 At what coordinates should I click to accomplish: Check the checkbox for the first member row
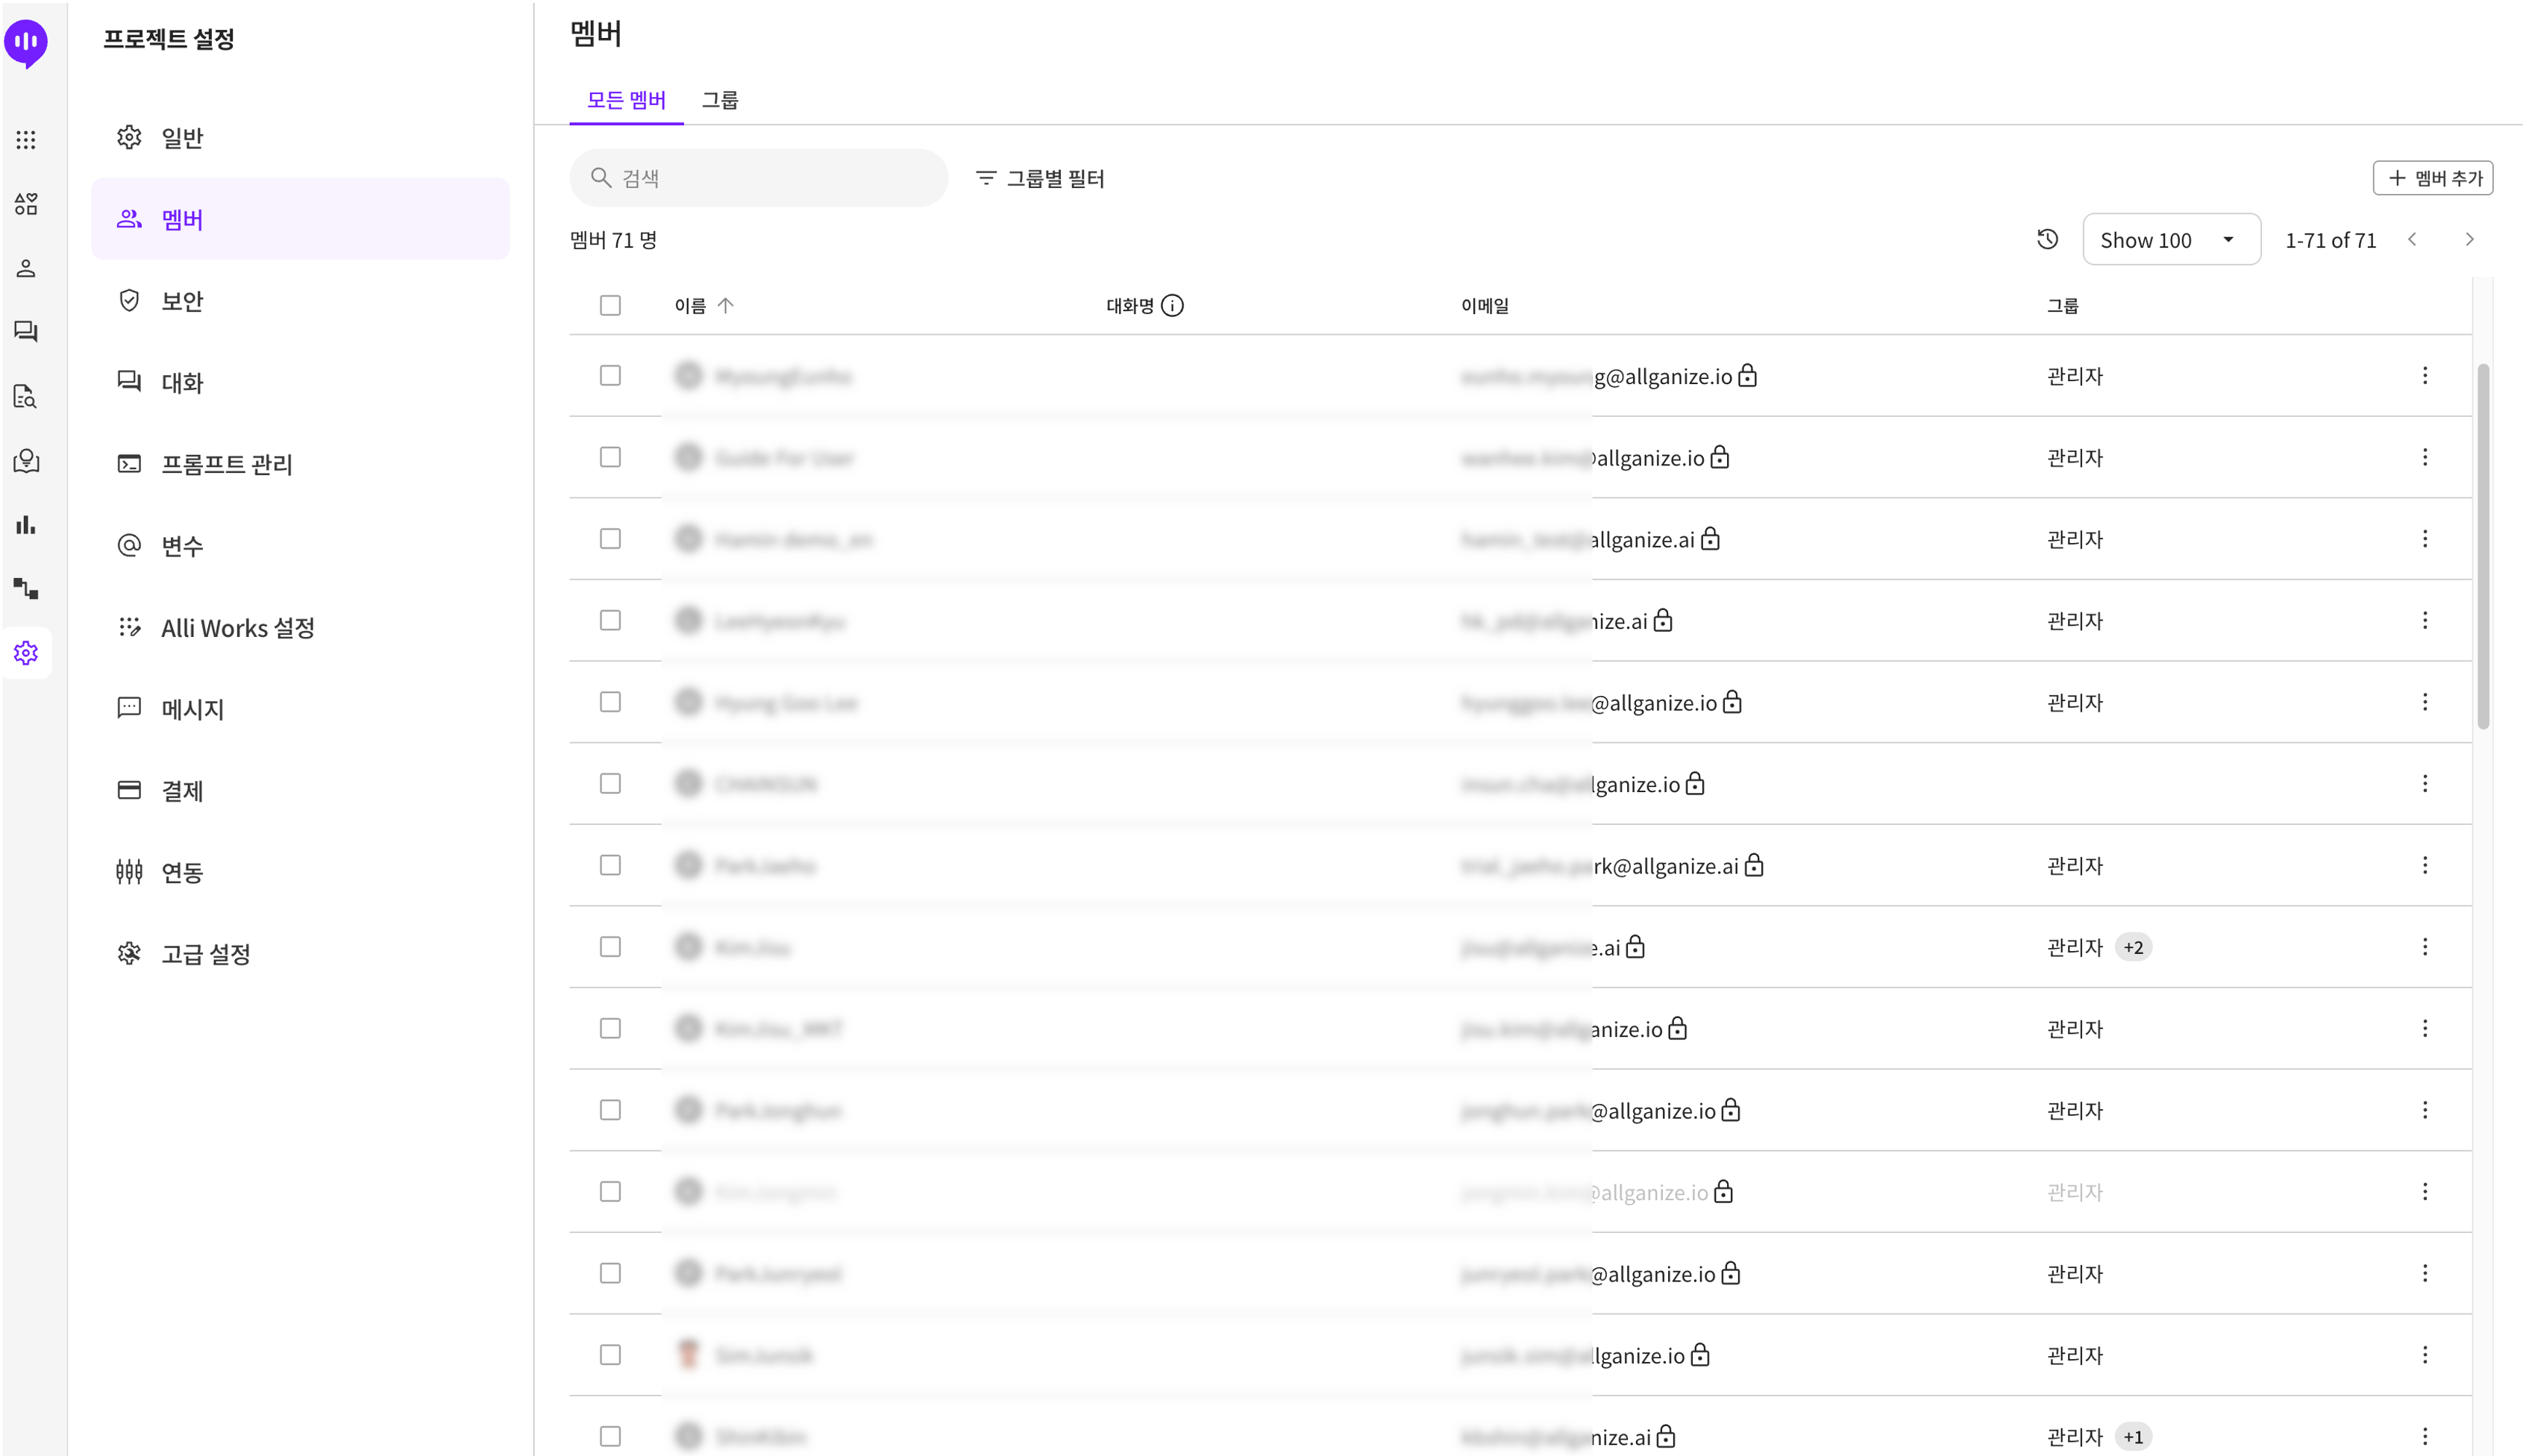(610, 375)
